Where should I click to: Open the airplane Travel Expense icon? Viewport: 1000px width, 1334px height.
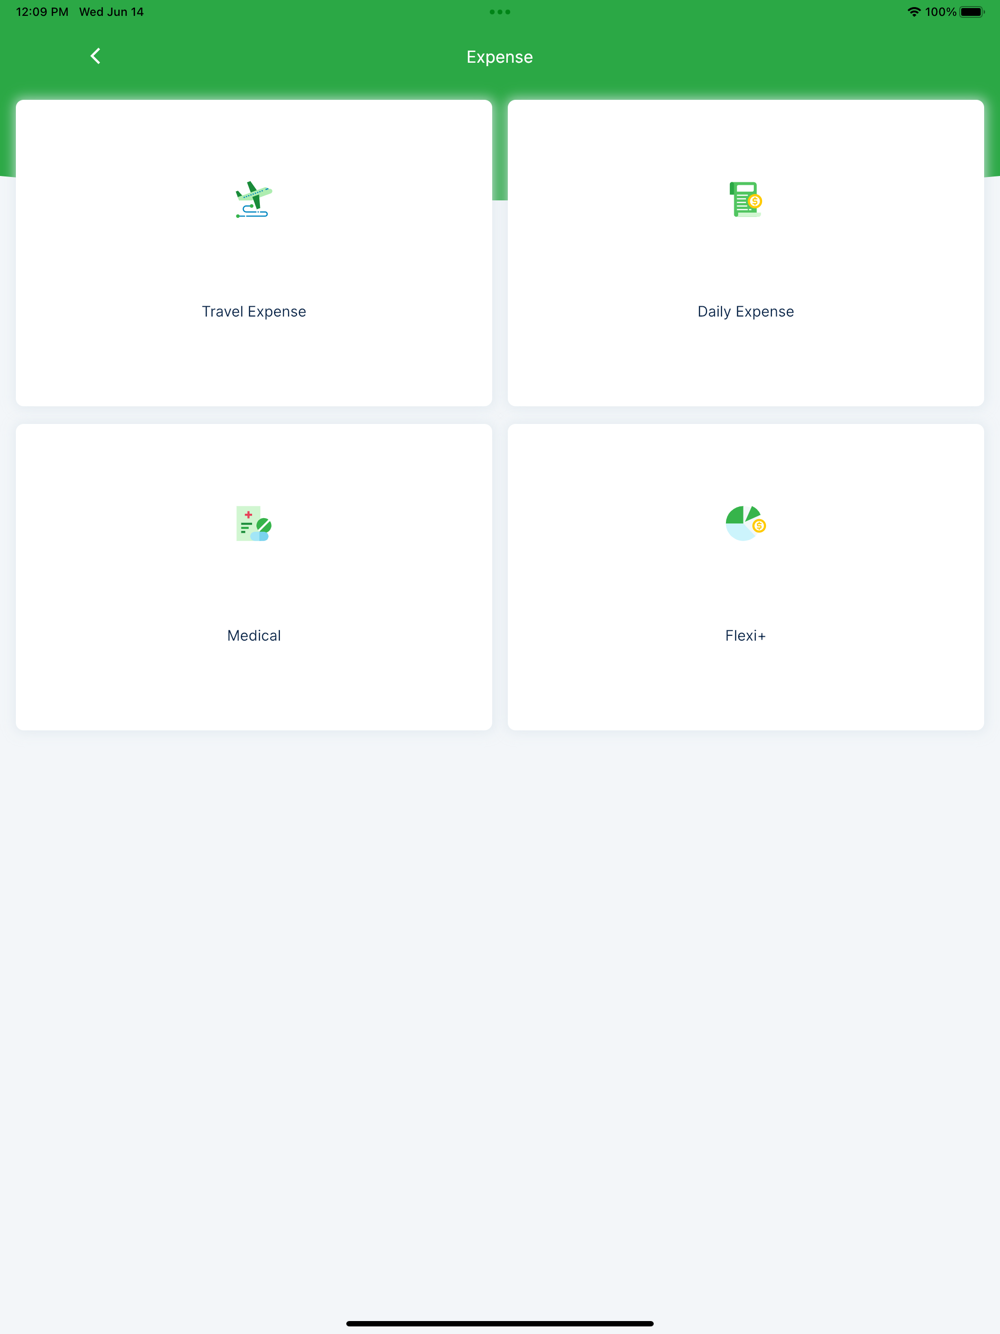(x=254, y=200)
